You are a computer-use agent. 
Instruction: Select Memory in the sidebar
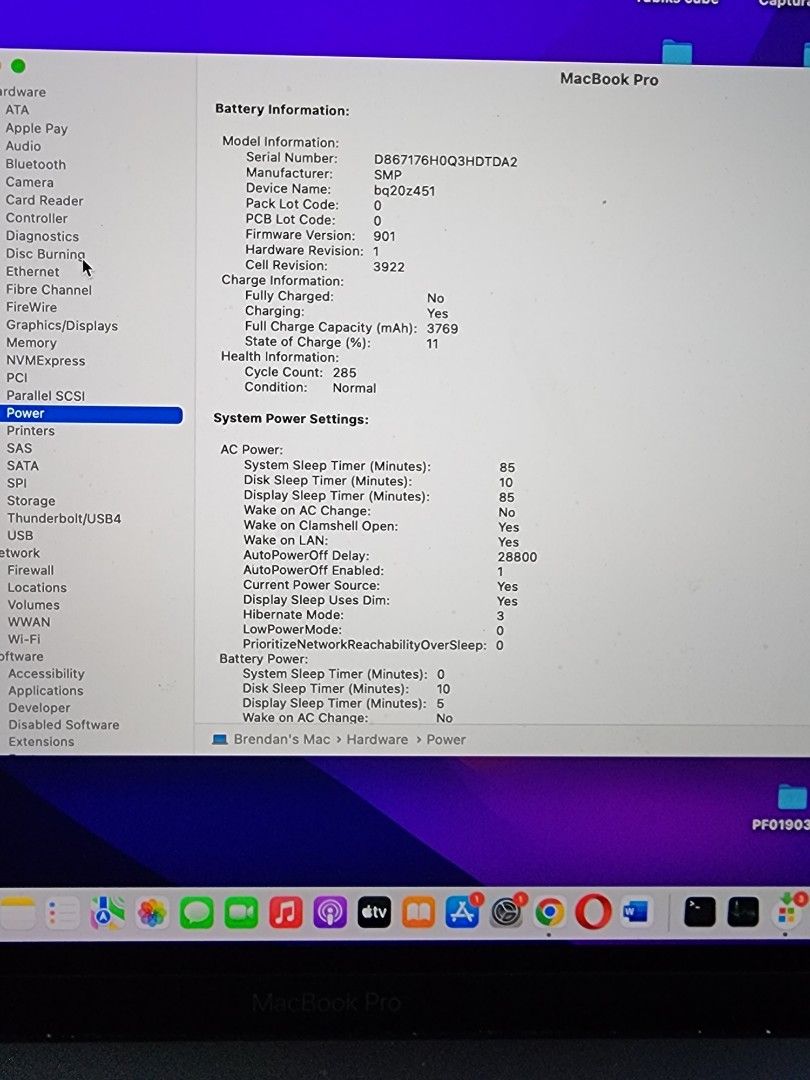pyautogui.click(x=32, y=343)
